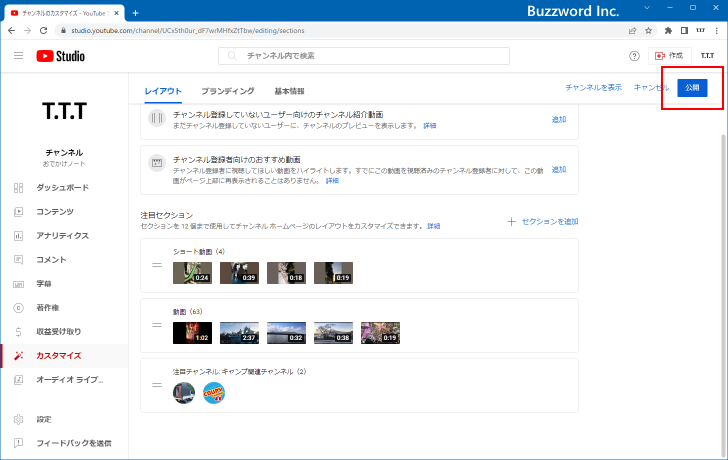The width and height of the screenshot is (728, 460).
Task: Click 詳細 link in channel trailer description
Action: point(429,126)
